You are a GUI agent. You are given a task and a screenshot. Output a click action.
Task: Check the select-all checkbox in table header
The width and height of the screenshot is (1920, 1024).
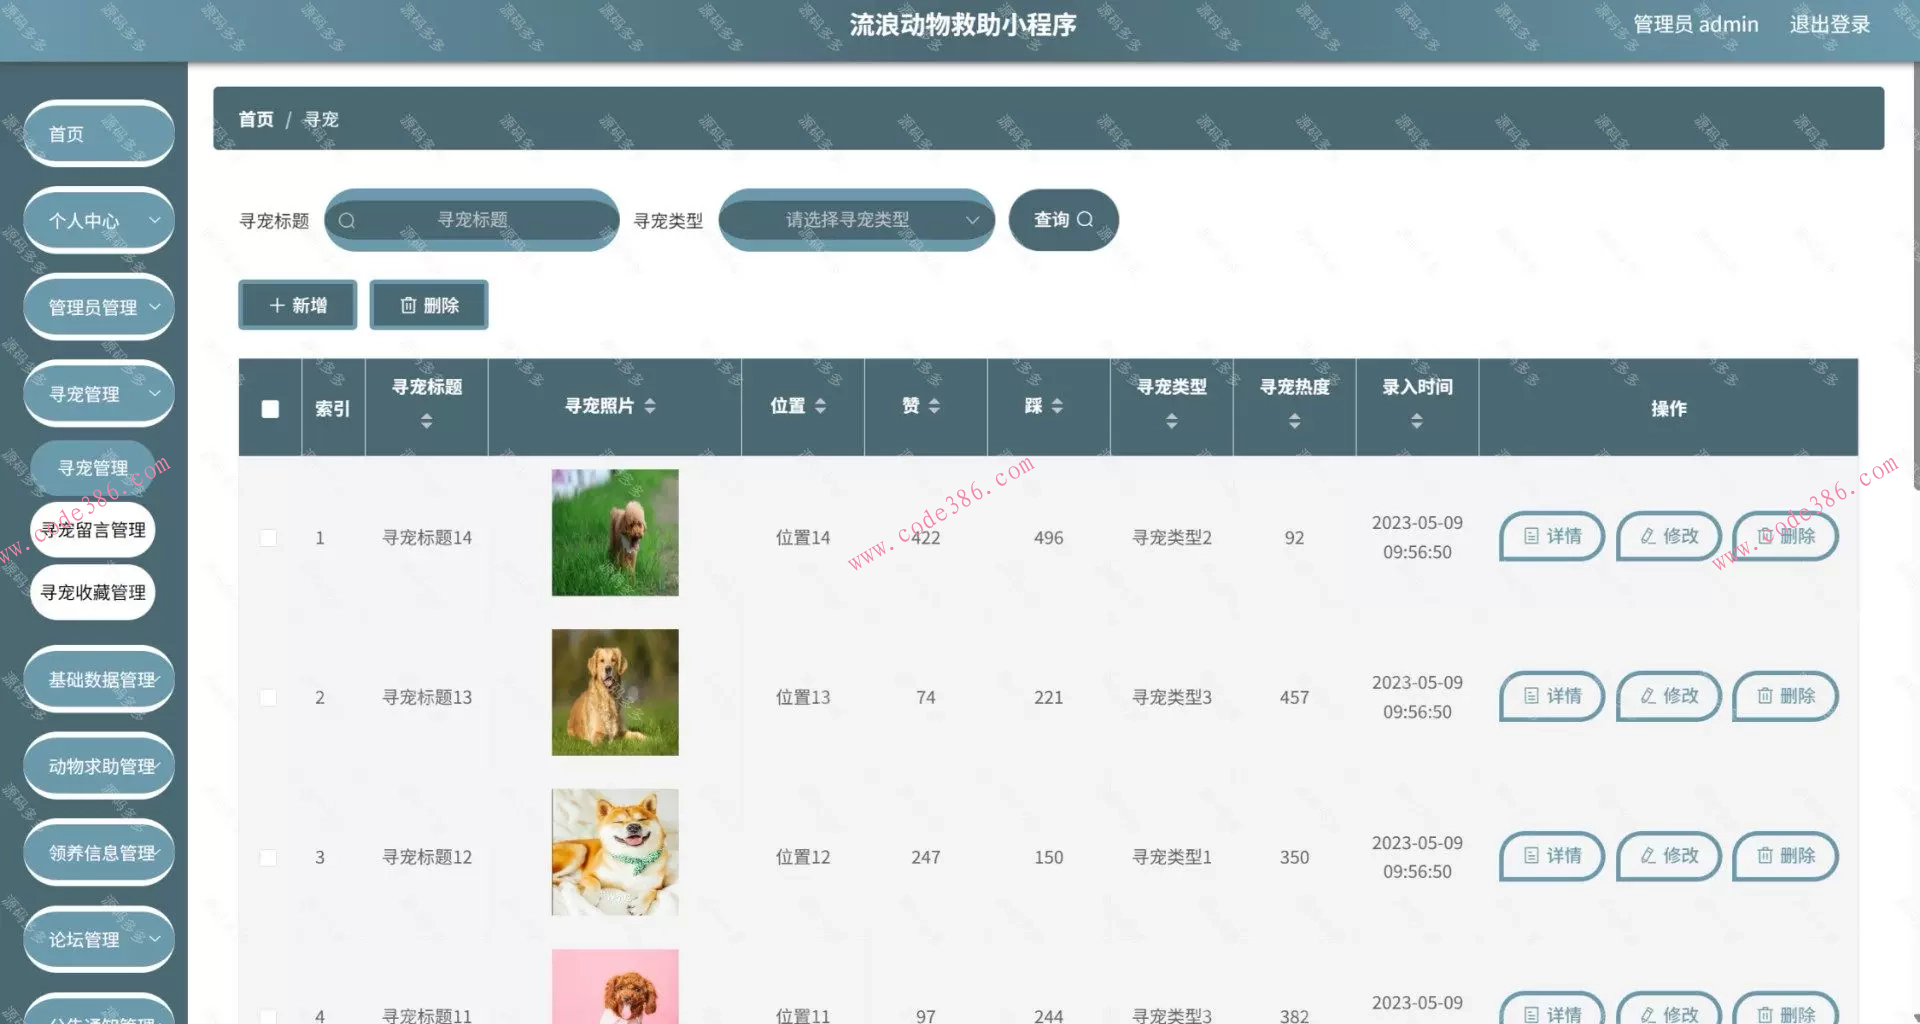pyautogui.click(x=268, y=407)
